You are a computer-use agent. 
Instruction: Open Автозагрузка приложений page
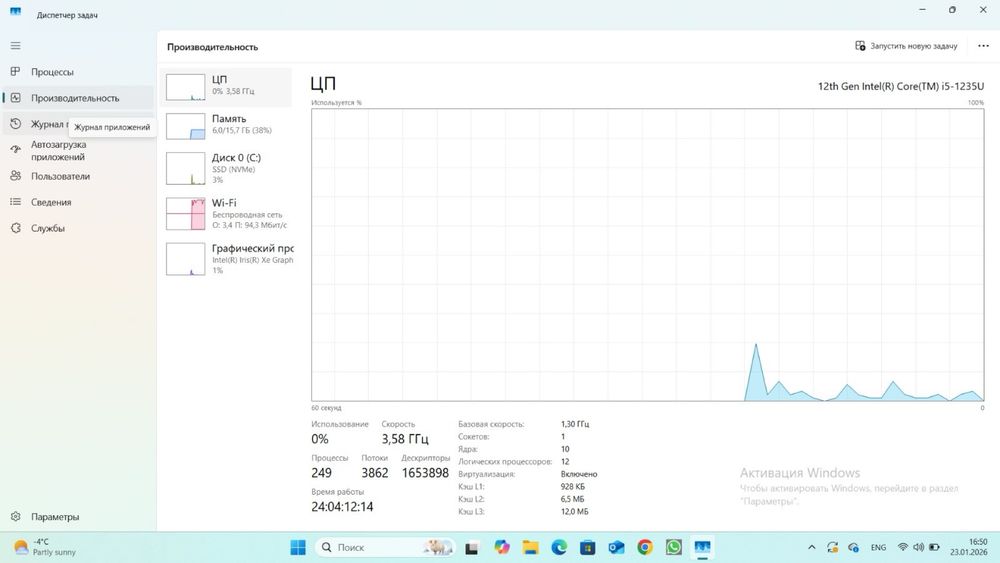coord(78,150)
